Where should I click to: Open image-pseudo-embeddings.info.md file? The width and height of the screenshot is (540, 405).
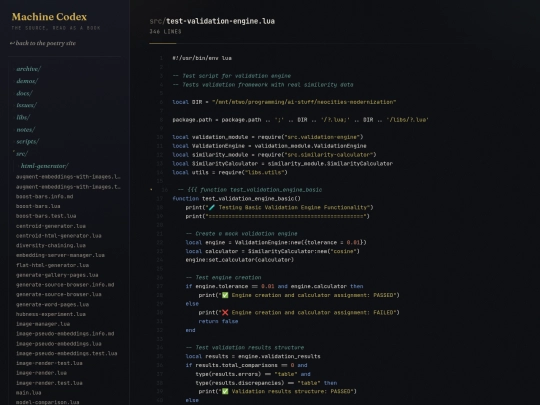pyautogui.click(x=65, y=334)
